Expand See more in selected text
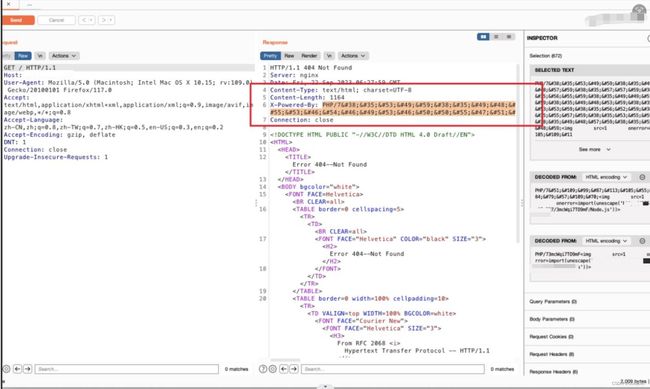 click(x=594, y=149)
